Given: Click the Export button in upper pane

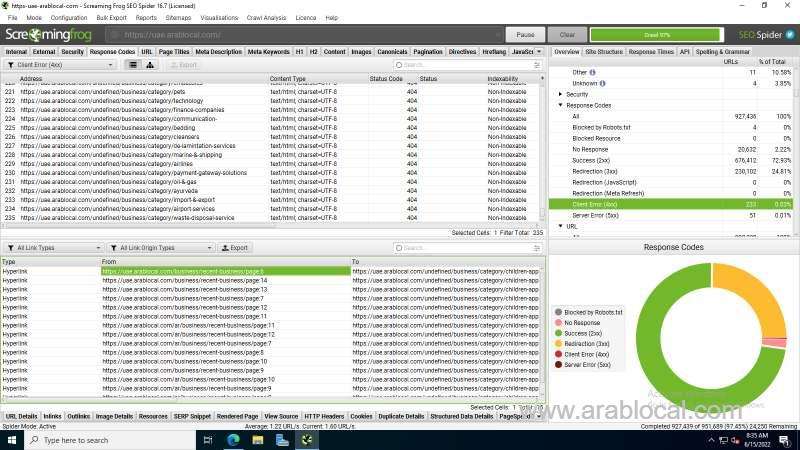Looking at the screenshot, I should [184, 65].
